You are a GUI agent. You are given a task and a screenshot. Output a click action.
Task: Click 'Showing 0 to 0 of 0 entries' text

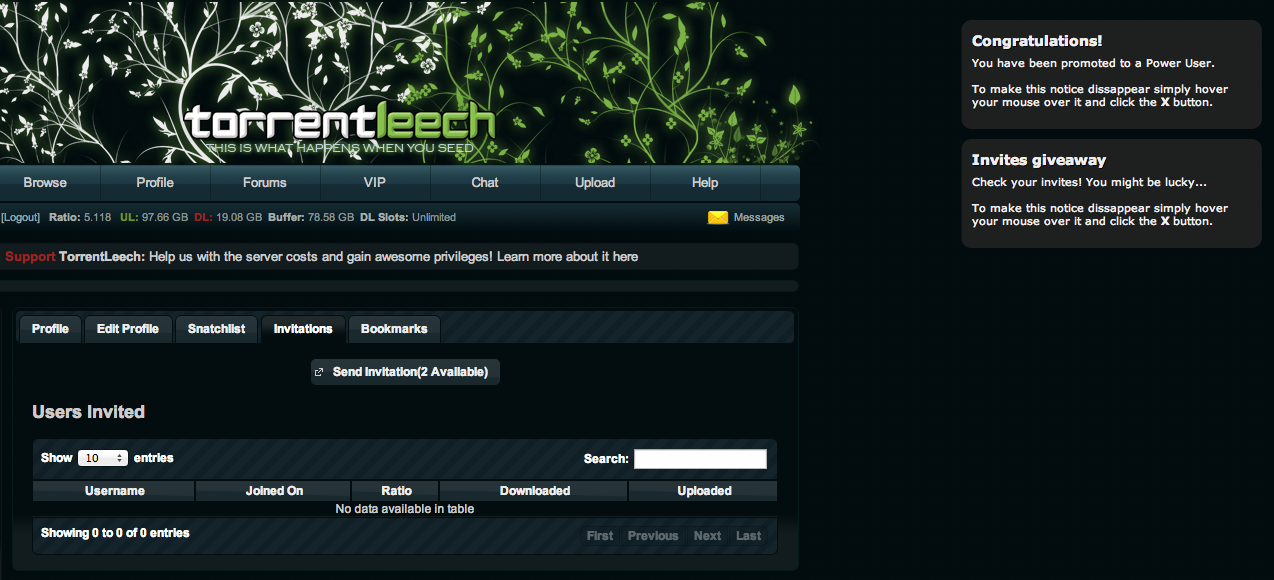(x=115, y=533)
